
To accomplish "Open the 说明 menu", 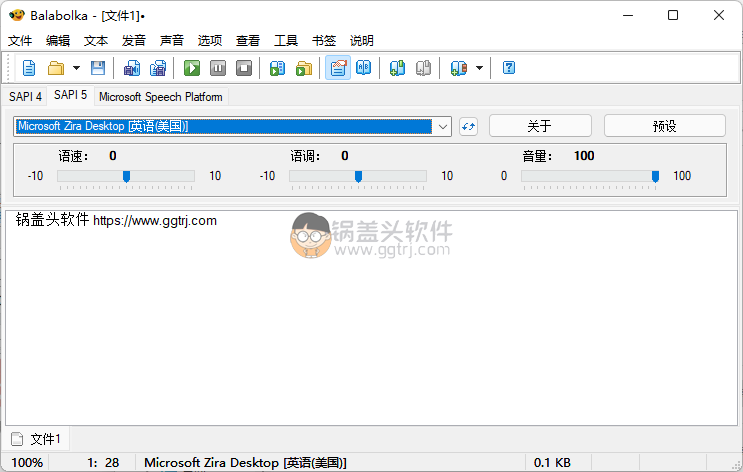I will (362, 41).
